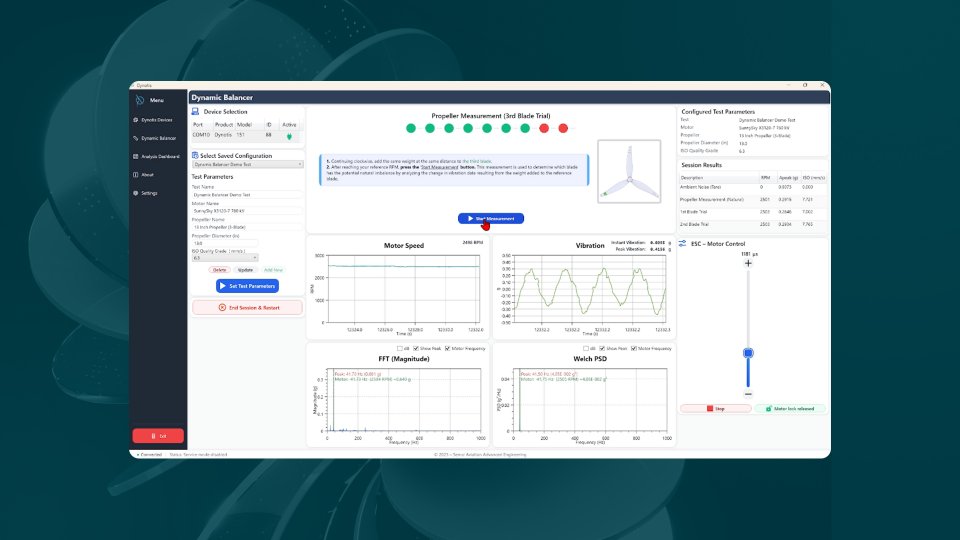Click the Device Selection computer icon
960x540 pixels.
(x=195, y=111)
